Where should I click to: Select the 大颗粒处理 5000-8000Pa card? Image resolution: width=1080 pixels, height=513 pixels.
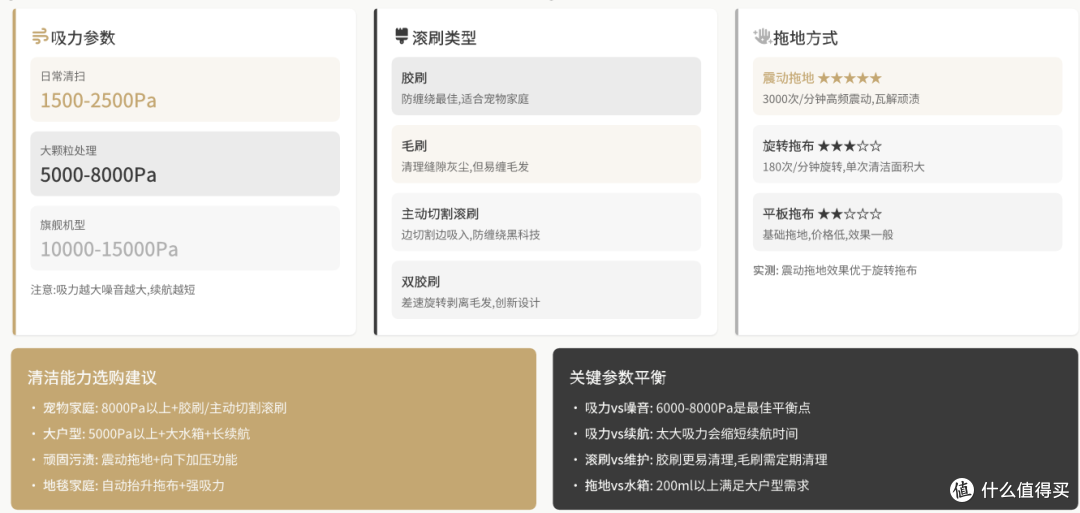point(185,164)
